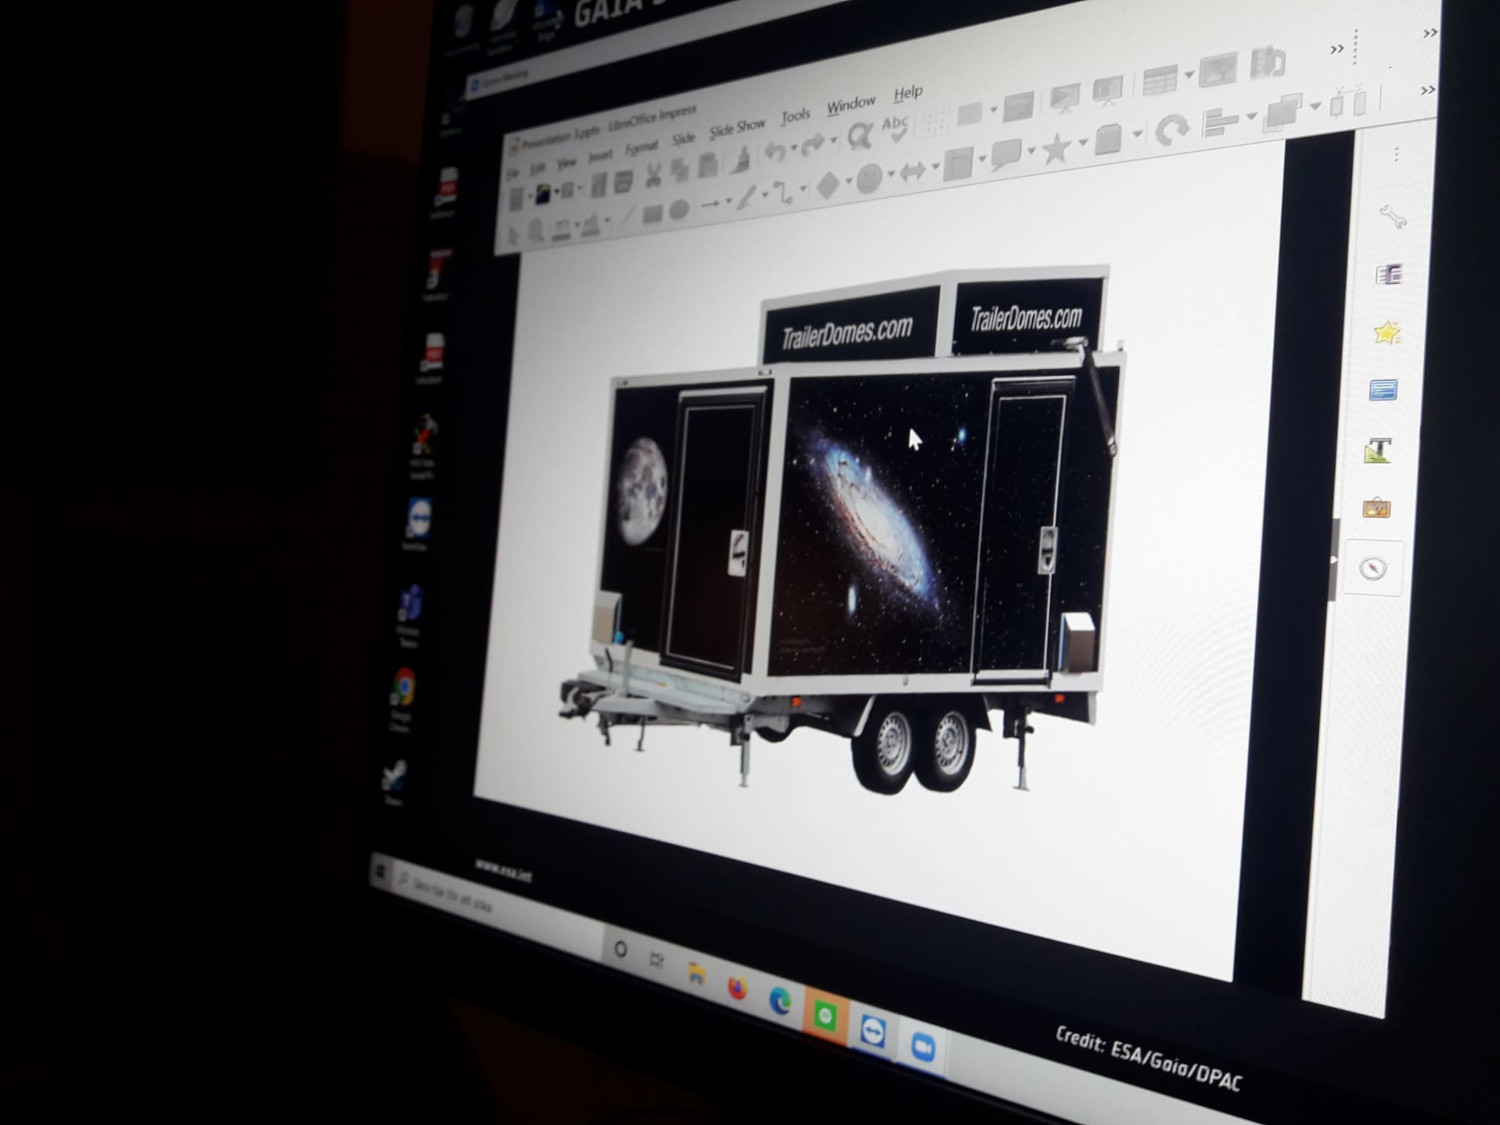Screen dimensions: 1500x1125
Task: Click the sidebar settings dots button
Action: [1396, 154]
